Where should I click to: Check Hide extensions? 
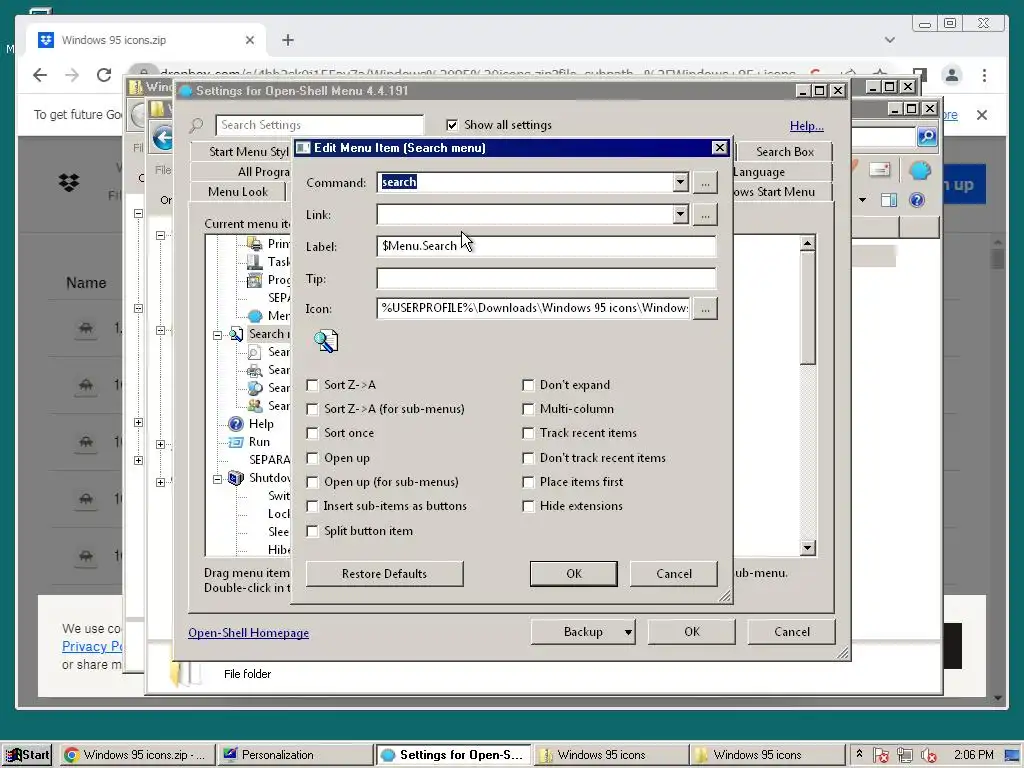(528, 507)
